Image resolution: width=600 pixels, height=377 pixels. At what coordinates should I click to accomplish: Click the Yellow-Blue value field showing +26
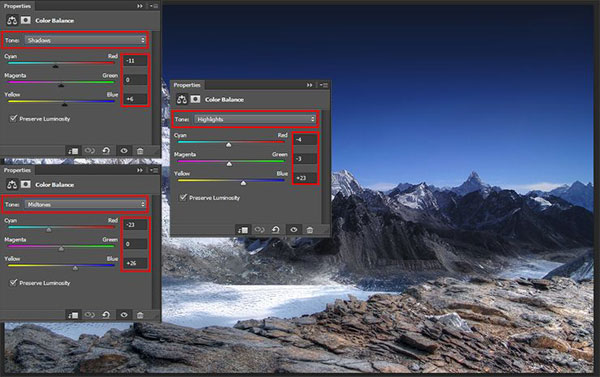pyautogui.click(x=135, y=263)
